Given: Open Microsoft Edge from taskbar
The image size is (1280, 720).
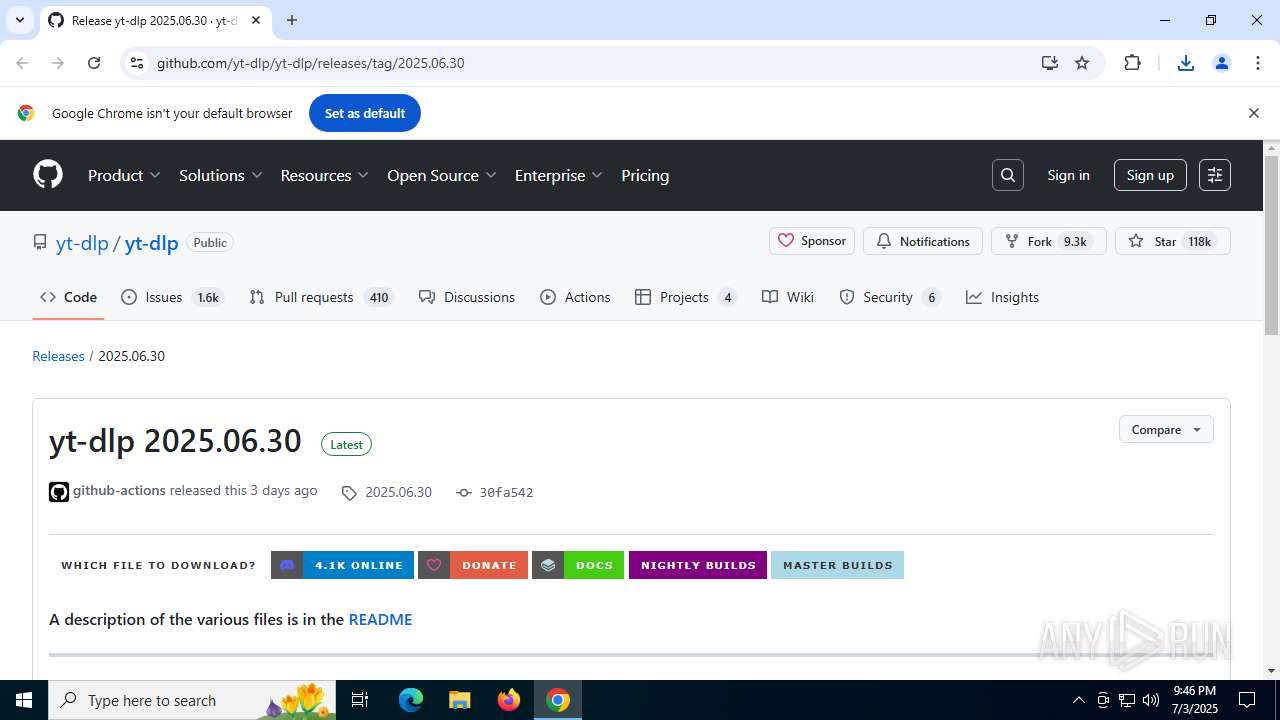Looking at the screenshot, I should coord(411,700).
